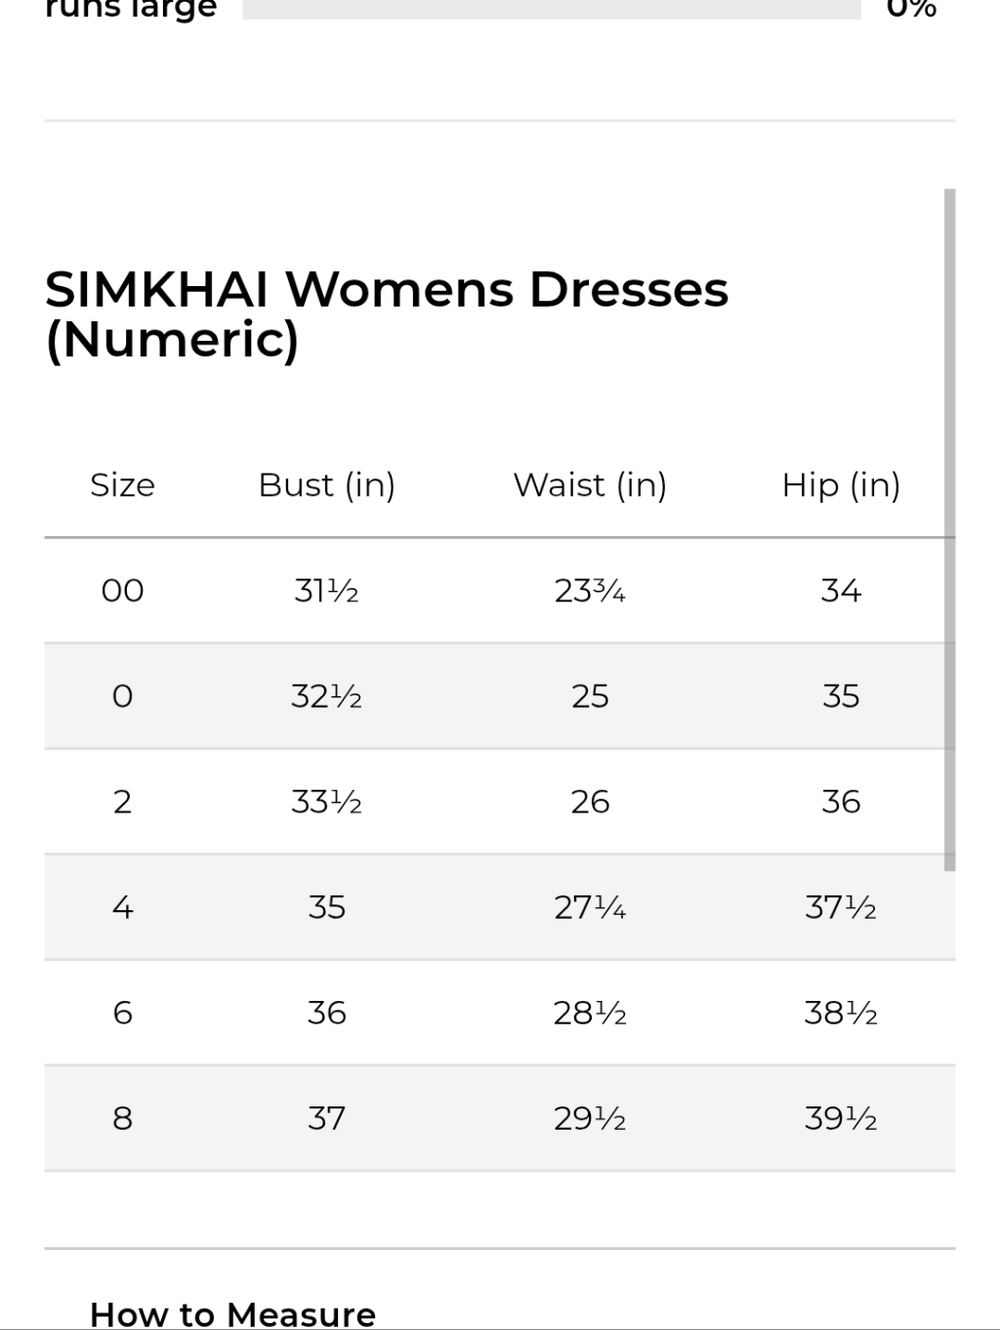Image resolution: width=1000 pixels, height=1330 pixels.
Task: Click the 29½ waist value for size 8
Action: 590,1118
